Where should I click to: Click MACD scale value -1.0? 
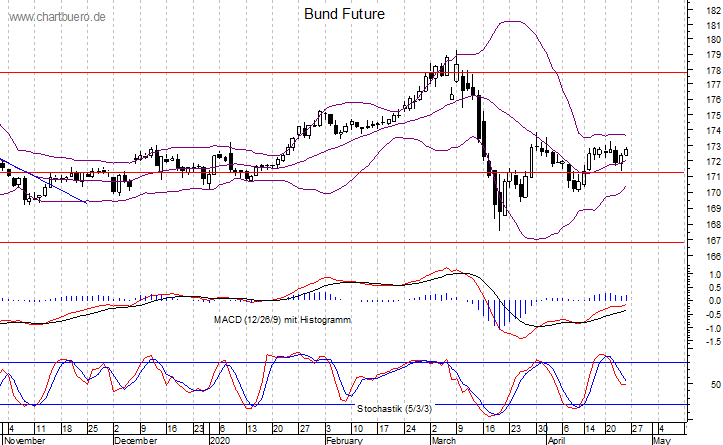click(x=714, y=329)
